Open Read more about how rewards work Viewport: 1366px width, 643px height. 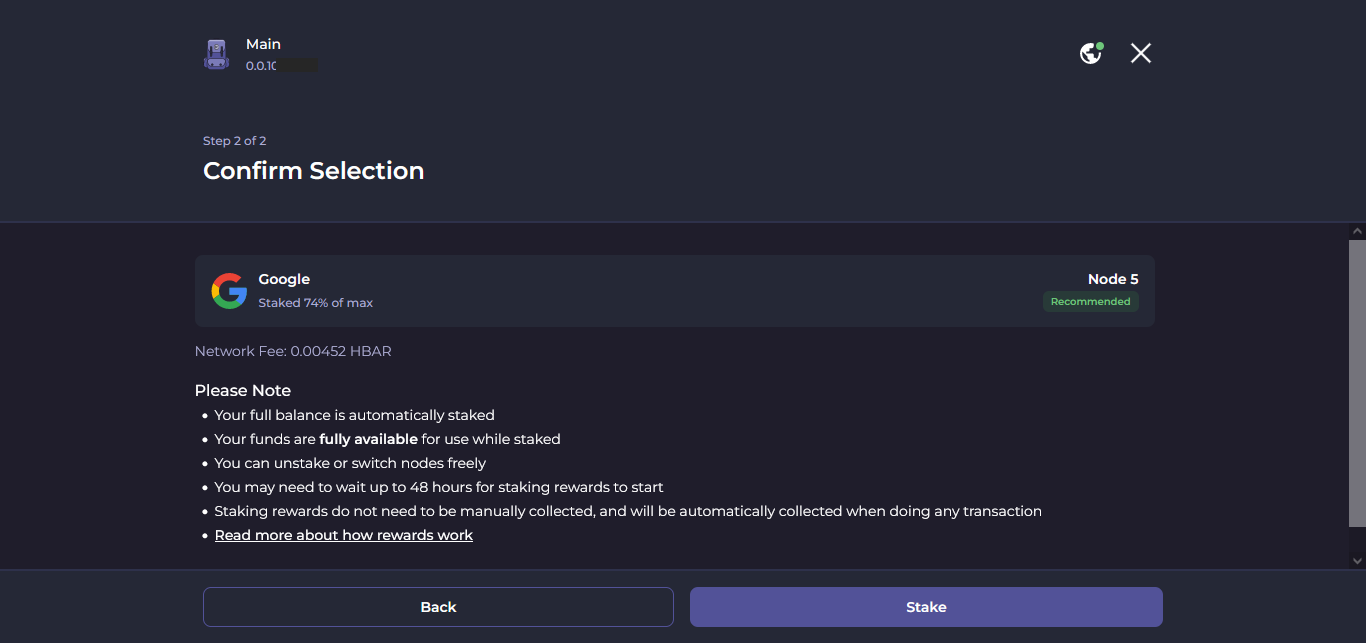tap(344, 535)
